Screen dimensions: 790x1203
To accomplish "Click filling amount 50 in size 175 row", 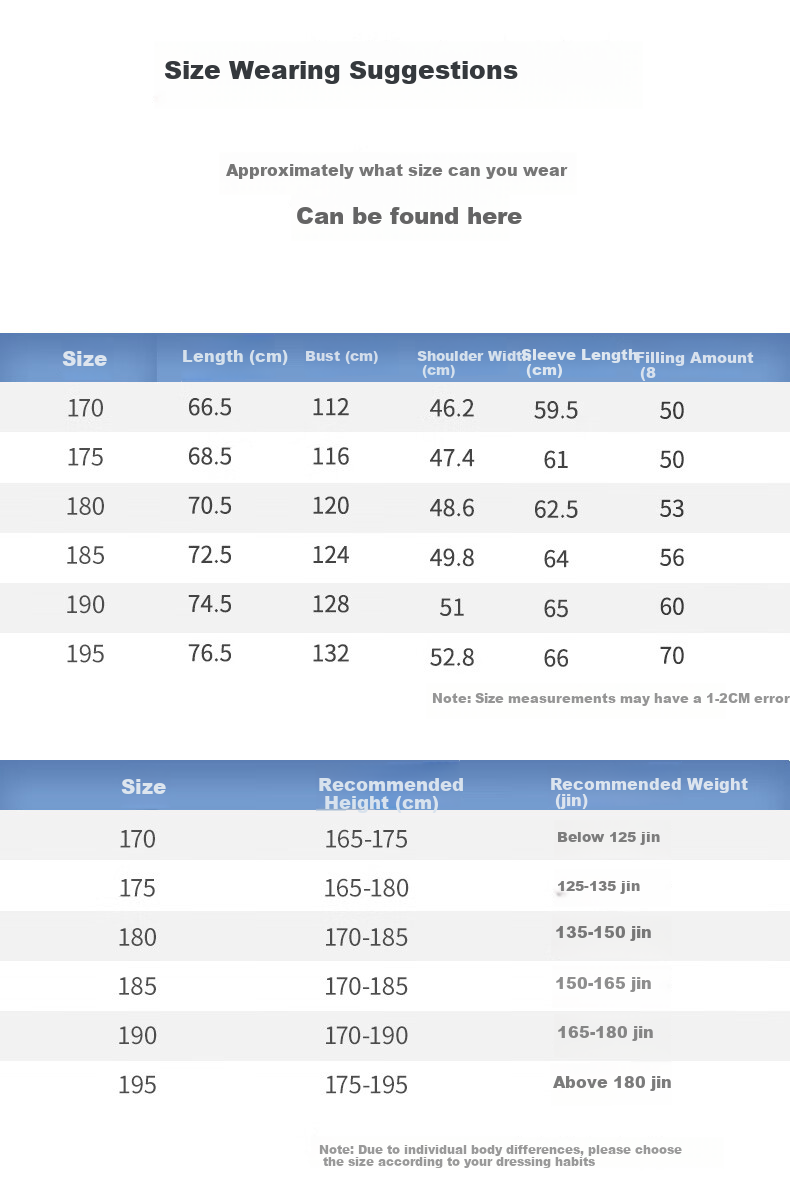I will [672, 460].
